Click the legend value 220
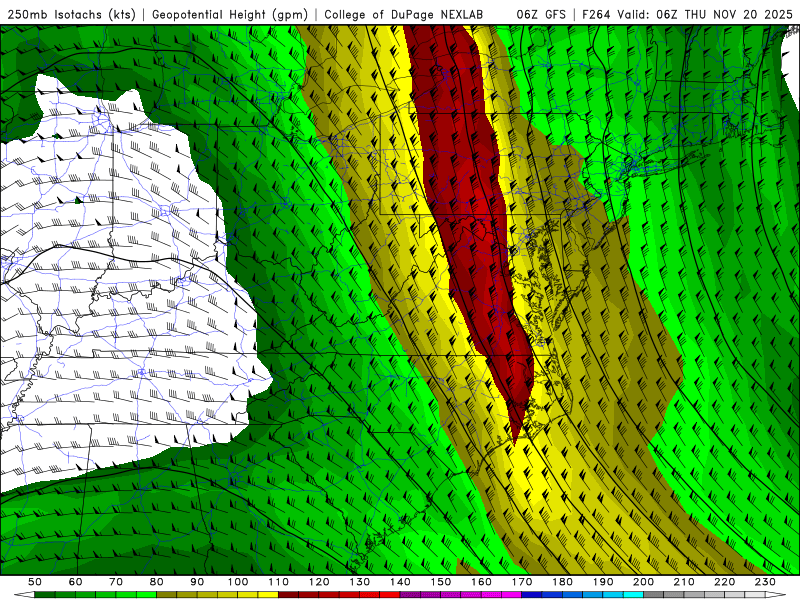 tap(724, 582)
